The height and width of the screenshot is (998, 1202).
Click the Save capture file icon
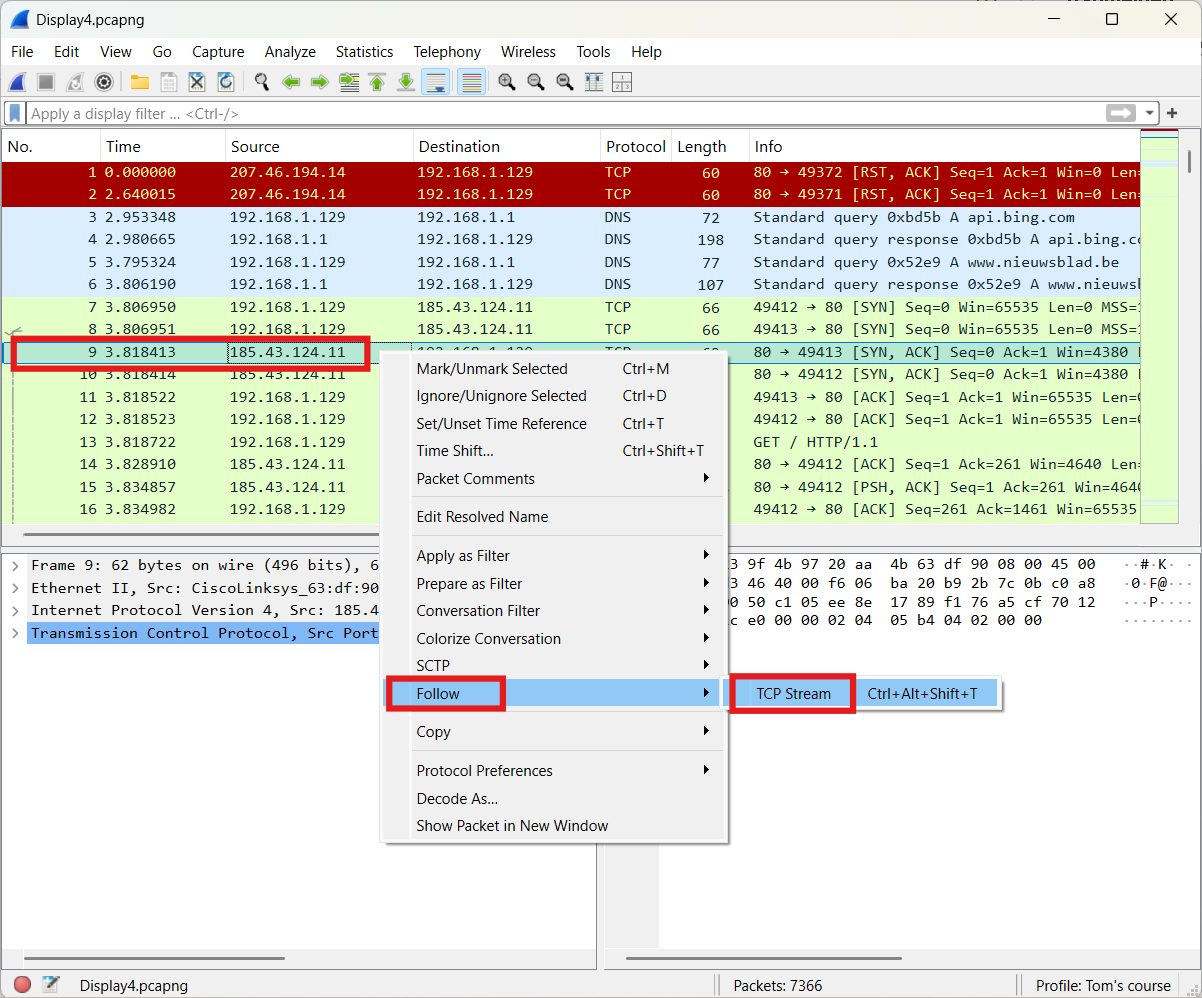tap(169, 82)
